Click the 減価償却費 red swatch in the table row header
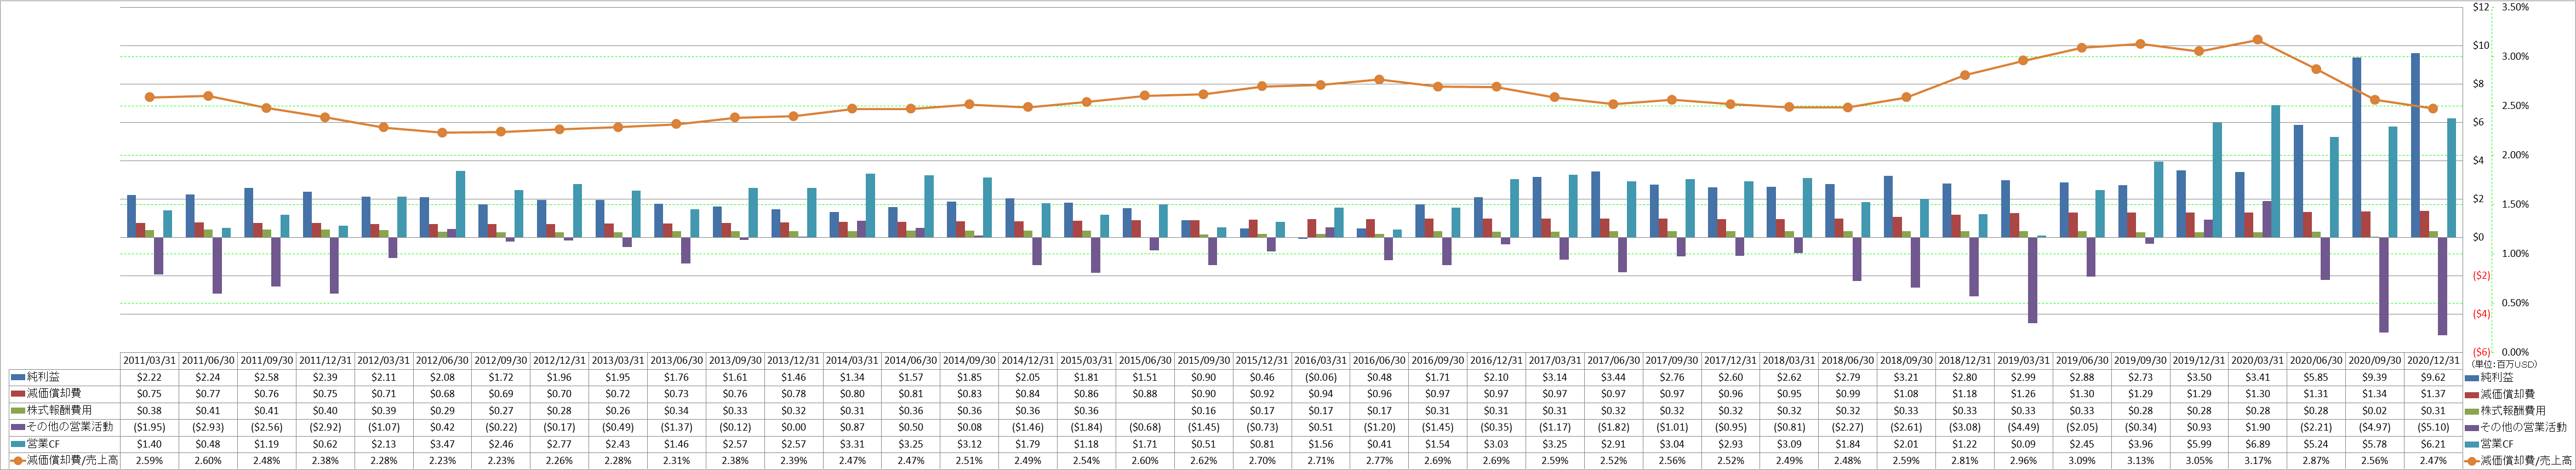The height and width of the screenshot is (470, 2576). click(x=17, y=394)
